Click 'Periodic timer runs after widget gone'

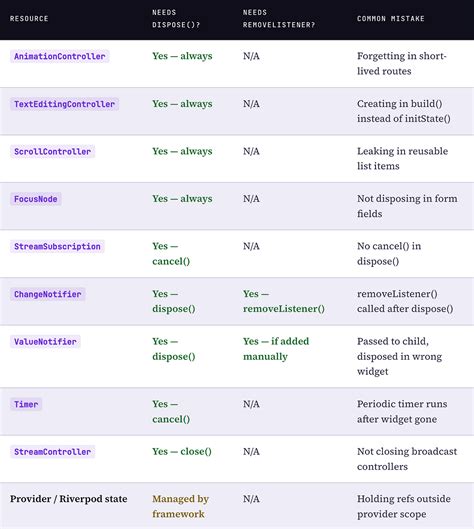coord(402,412)
